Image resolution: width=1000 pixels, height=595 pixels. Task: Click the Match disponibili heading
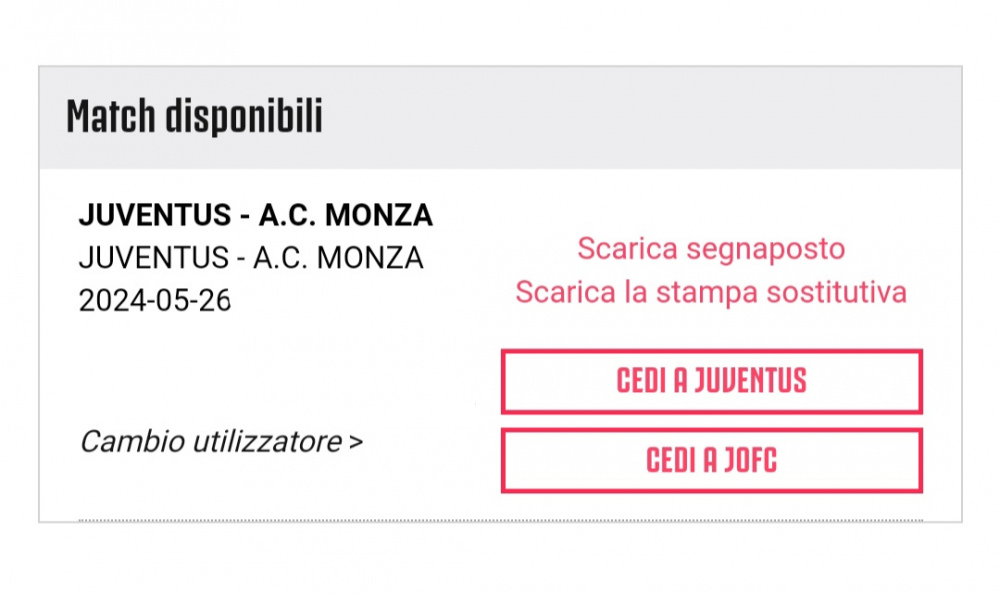click(x=195, y=117)
